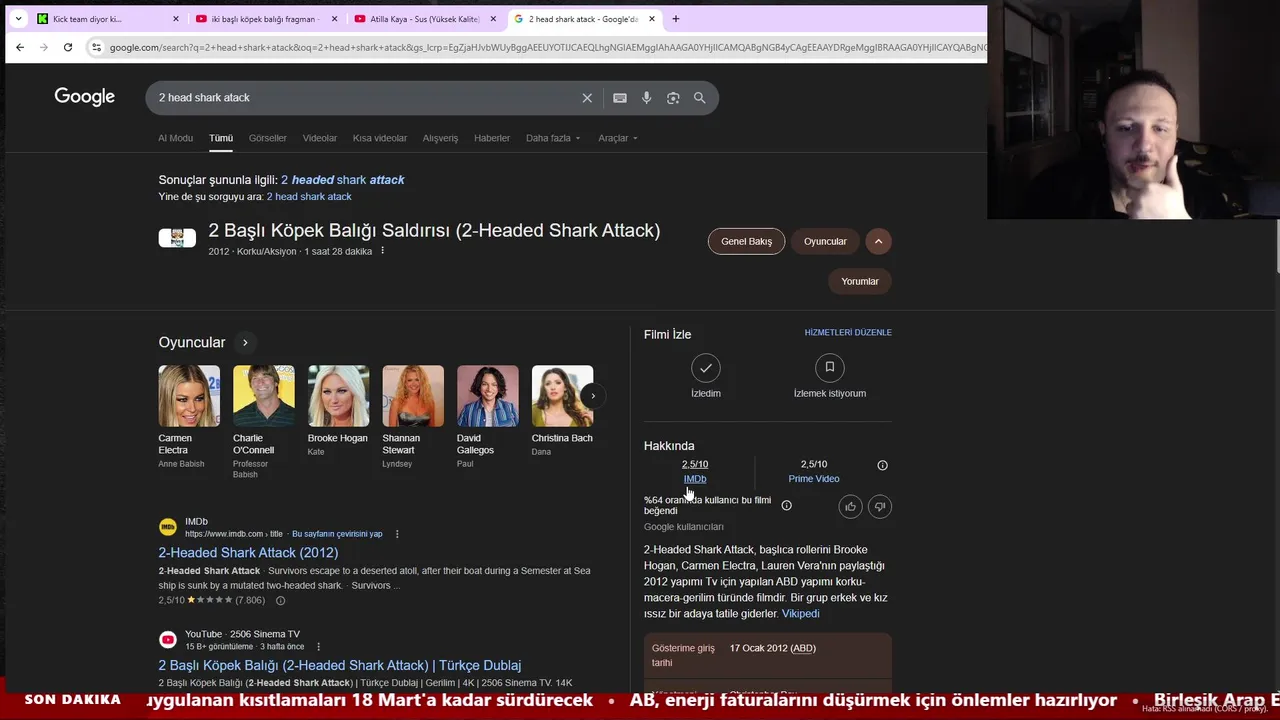The image size is (1280, 720).
Task: Click the search query input field
Action: [365, 98]
